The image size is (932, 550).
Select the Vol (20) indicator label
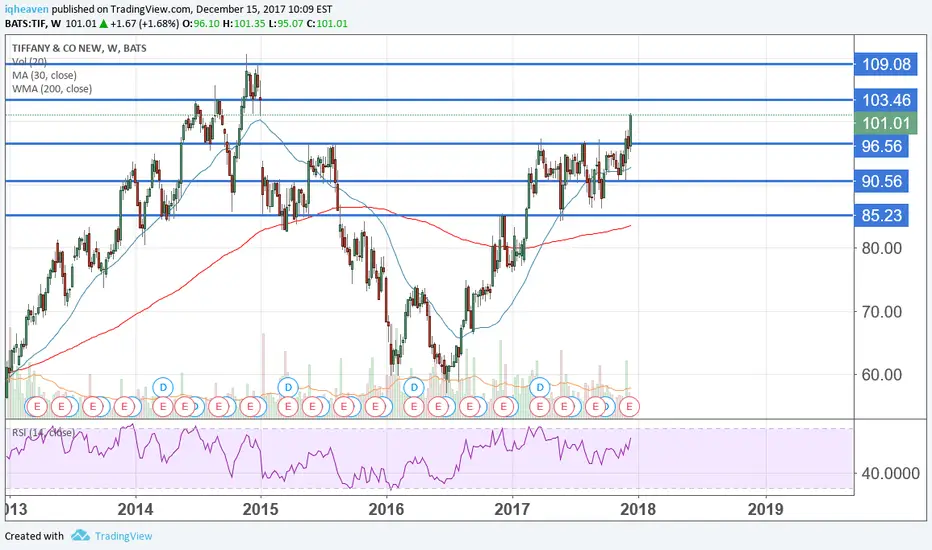click(29, 61)
